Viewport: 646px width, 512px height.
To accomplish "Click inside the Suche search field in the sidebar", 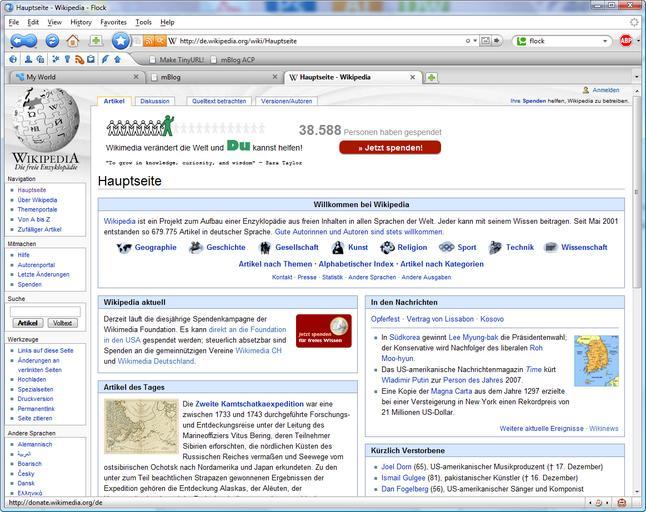I will click(x=45, y=311).
